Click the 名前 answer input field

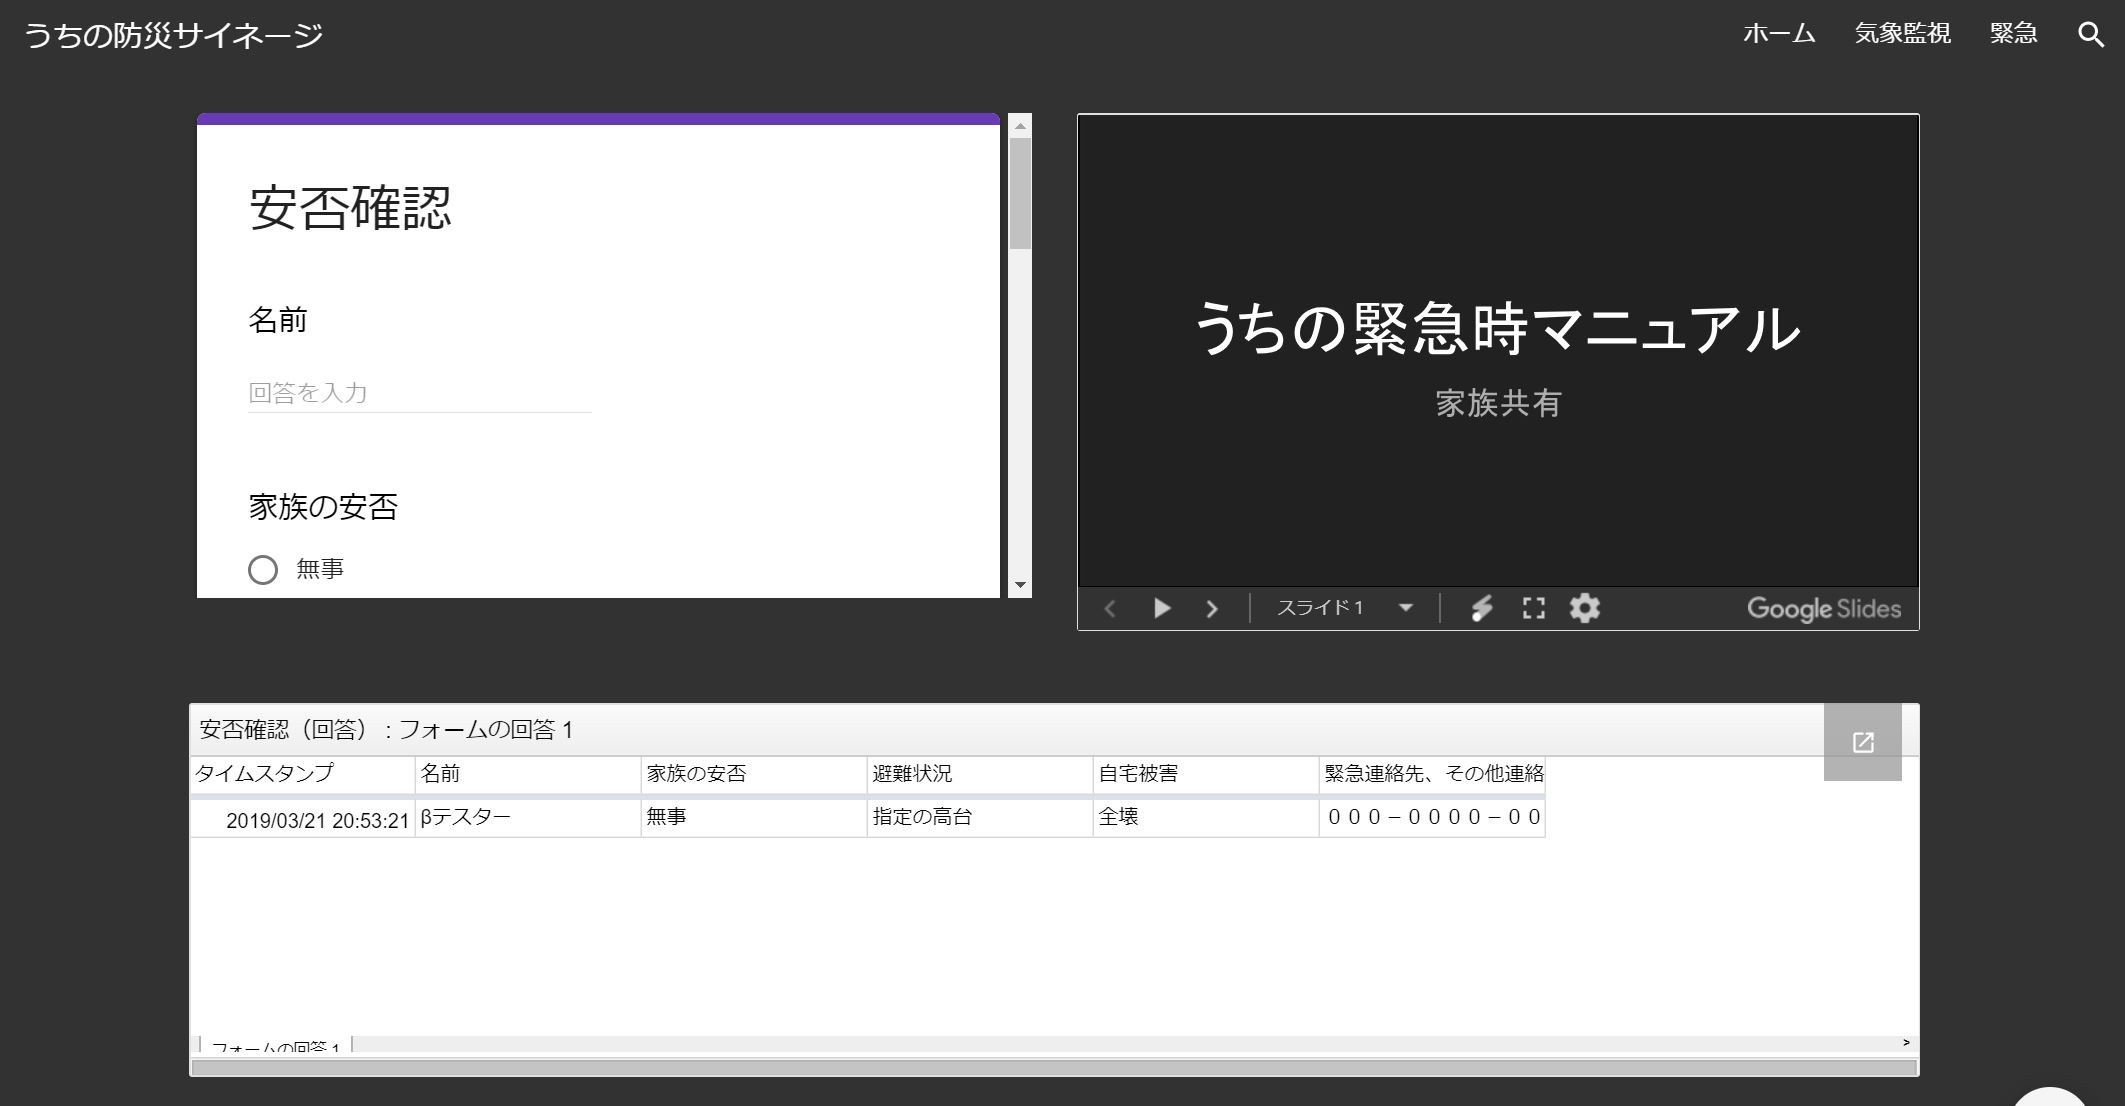pos(419,393)
